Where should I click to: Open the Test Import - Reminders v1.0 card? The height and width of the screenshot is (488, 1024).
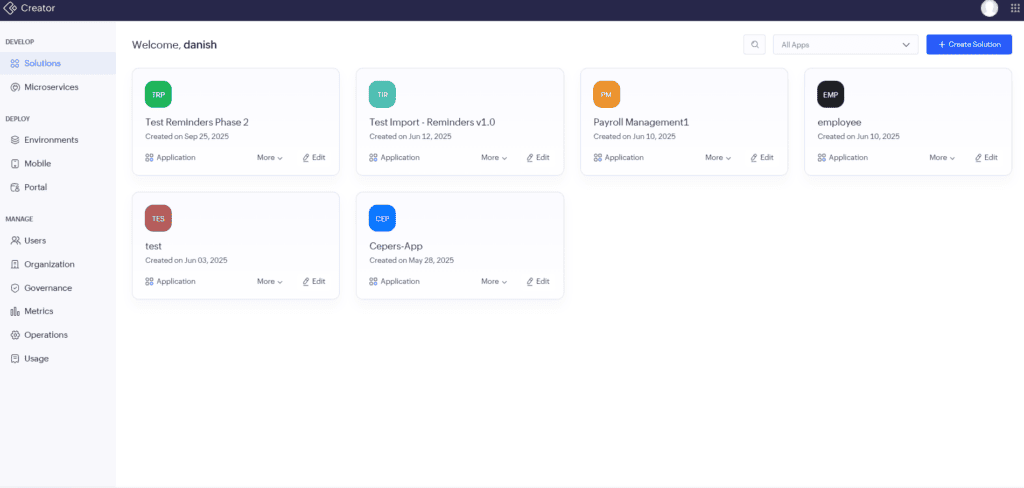[460, 122]
